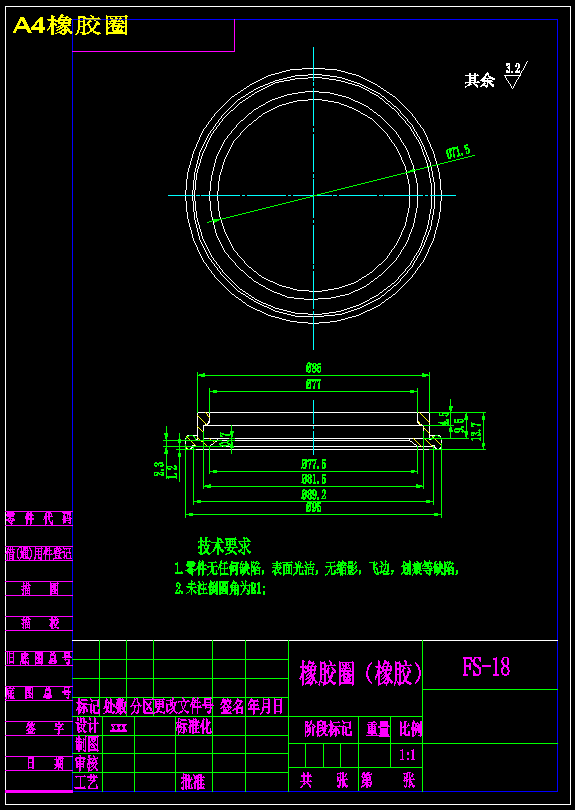Select the 描图 side label
Image resolution: width=575 pixels, height=810 pixels.
point(40,588)
